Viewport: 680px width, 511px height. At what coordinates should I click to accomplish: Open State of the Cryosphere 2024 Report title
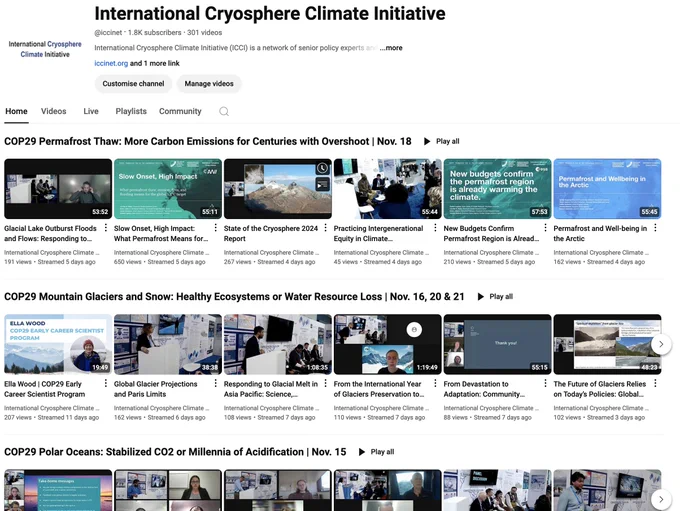[x=271, y=233]
